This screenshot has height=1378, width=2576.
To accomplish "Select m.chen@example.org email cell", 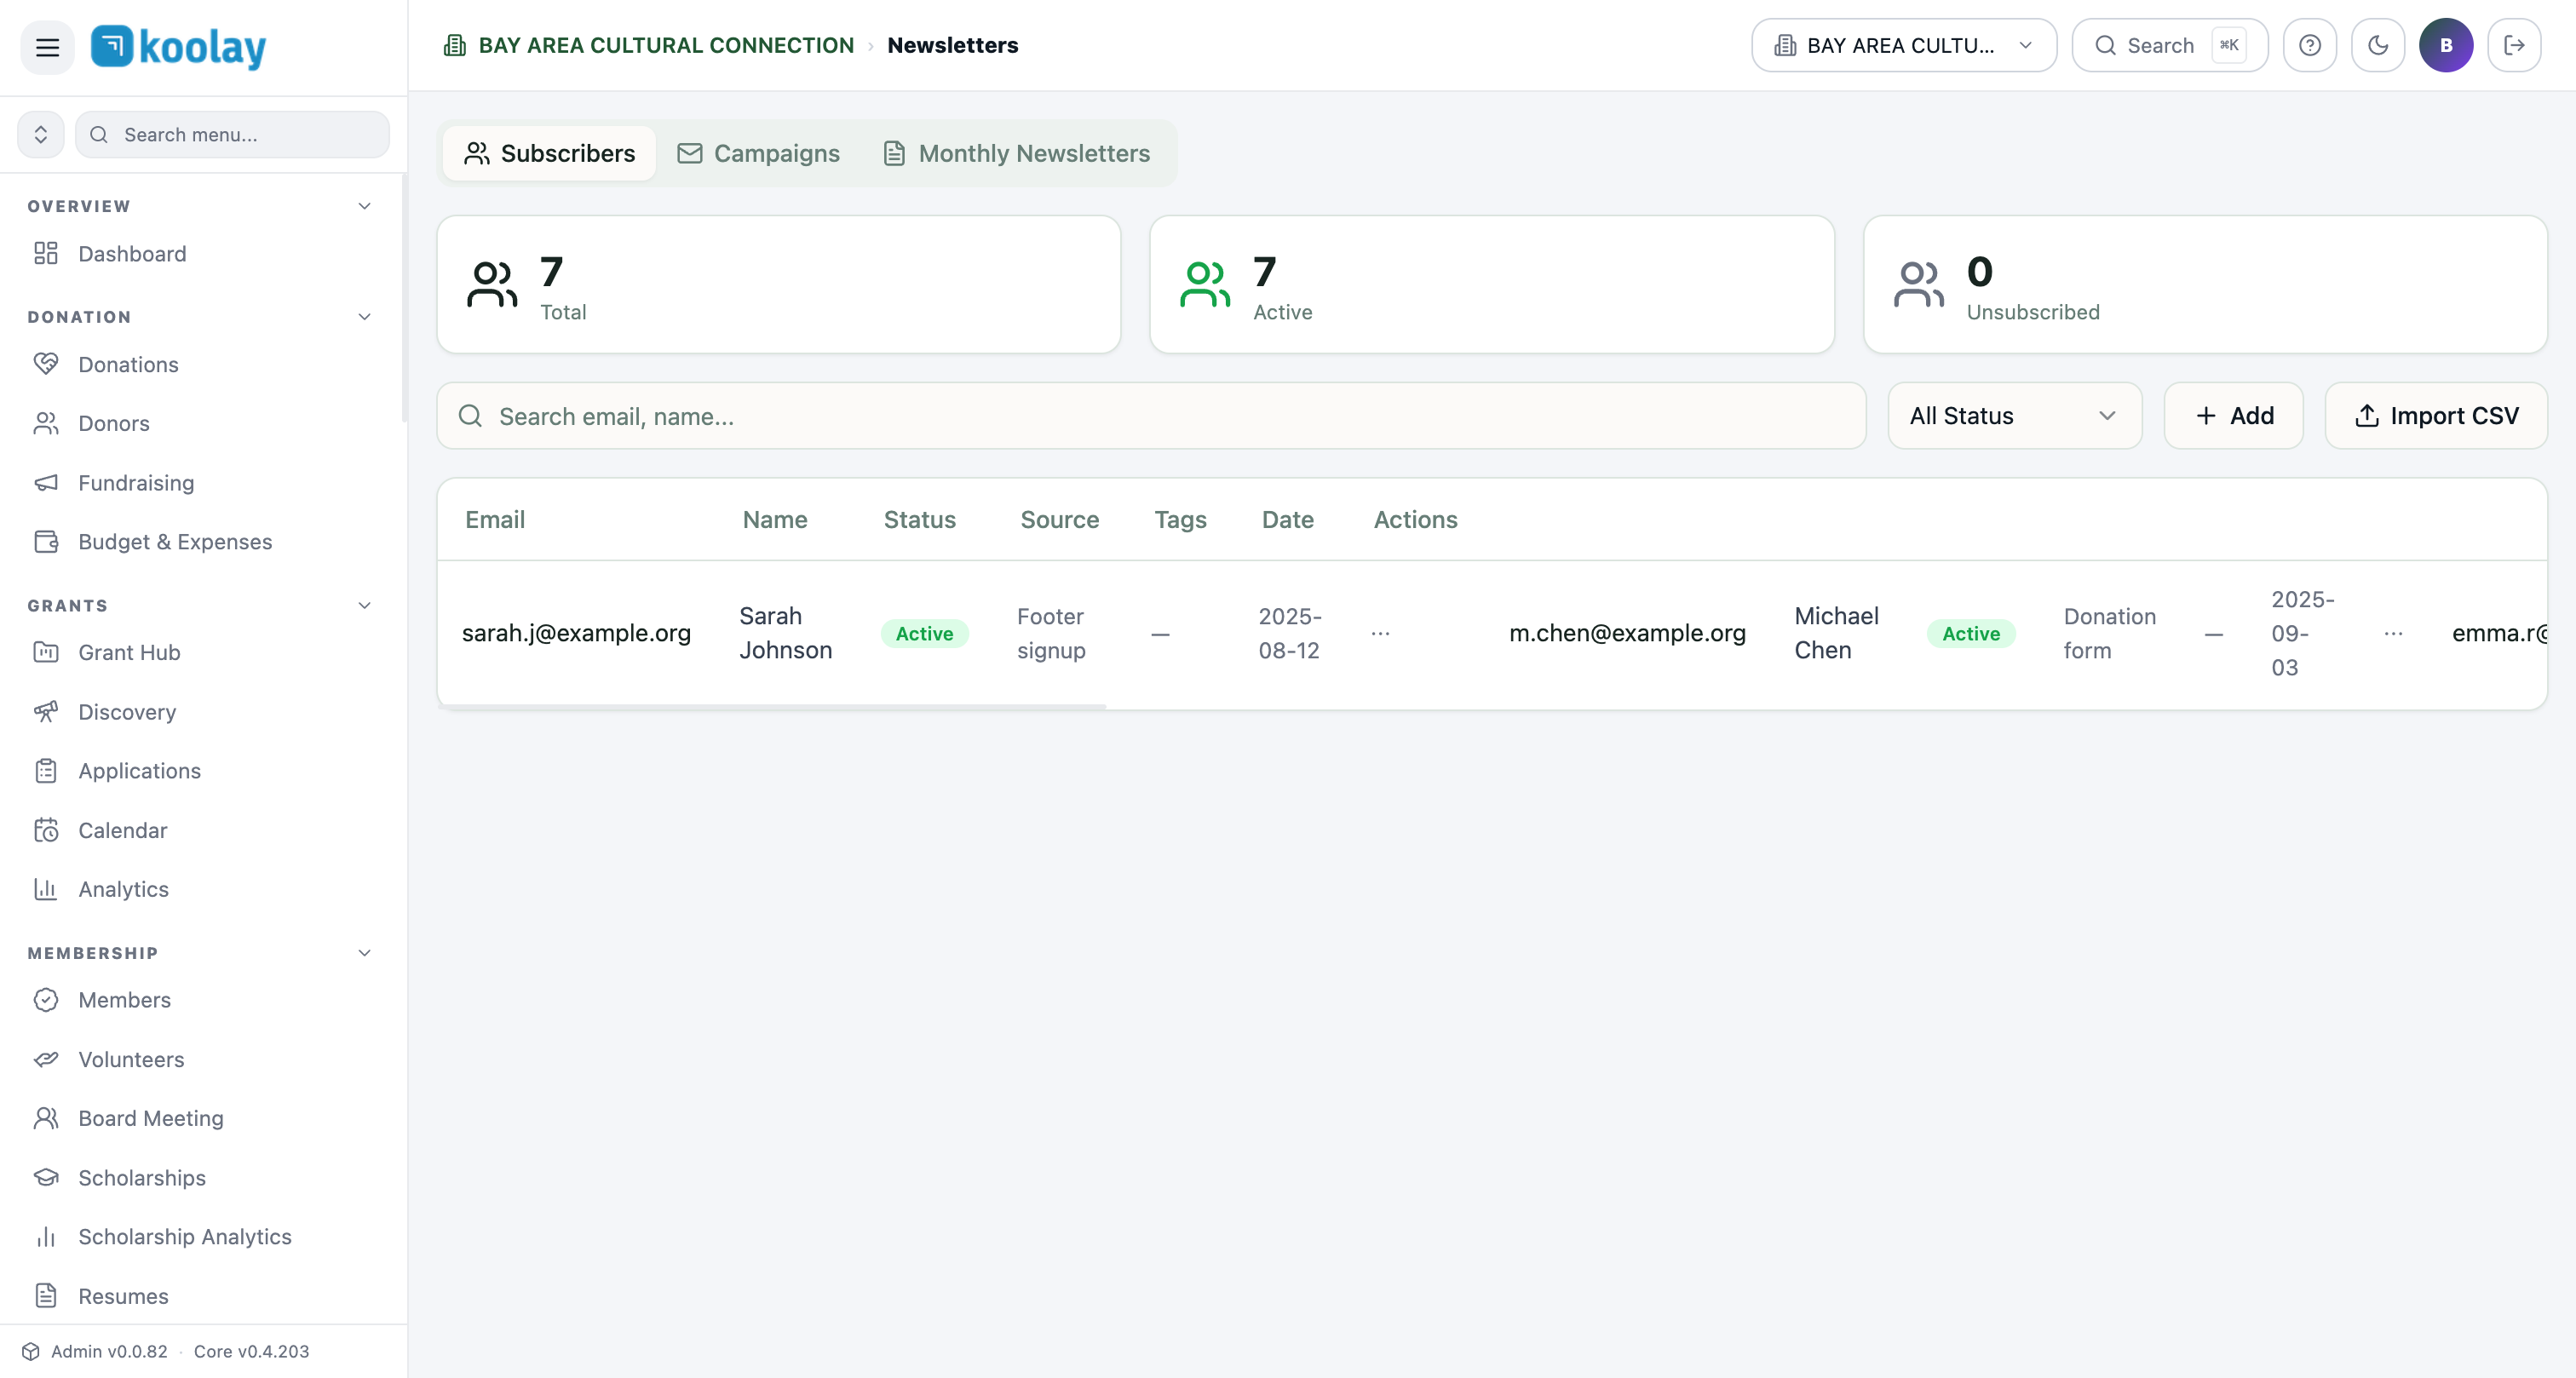I will 1627,634.
